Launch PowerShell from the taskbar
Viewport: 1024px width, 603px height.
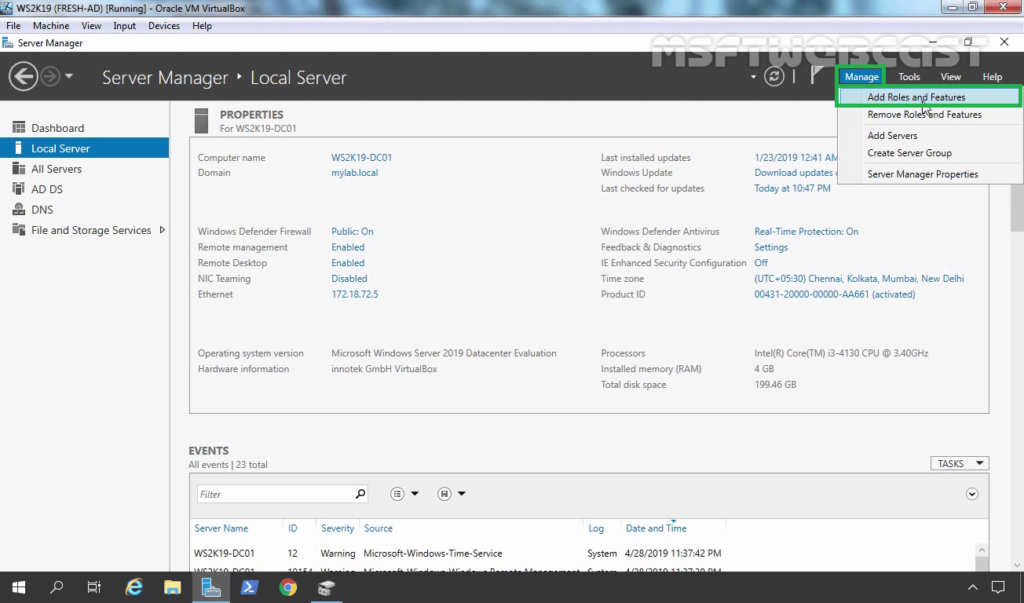tap(250, 587)
